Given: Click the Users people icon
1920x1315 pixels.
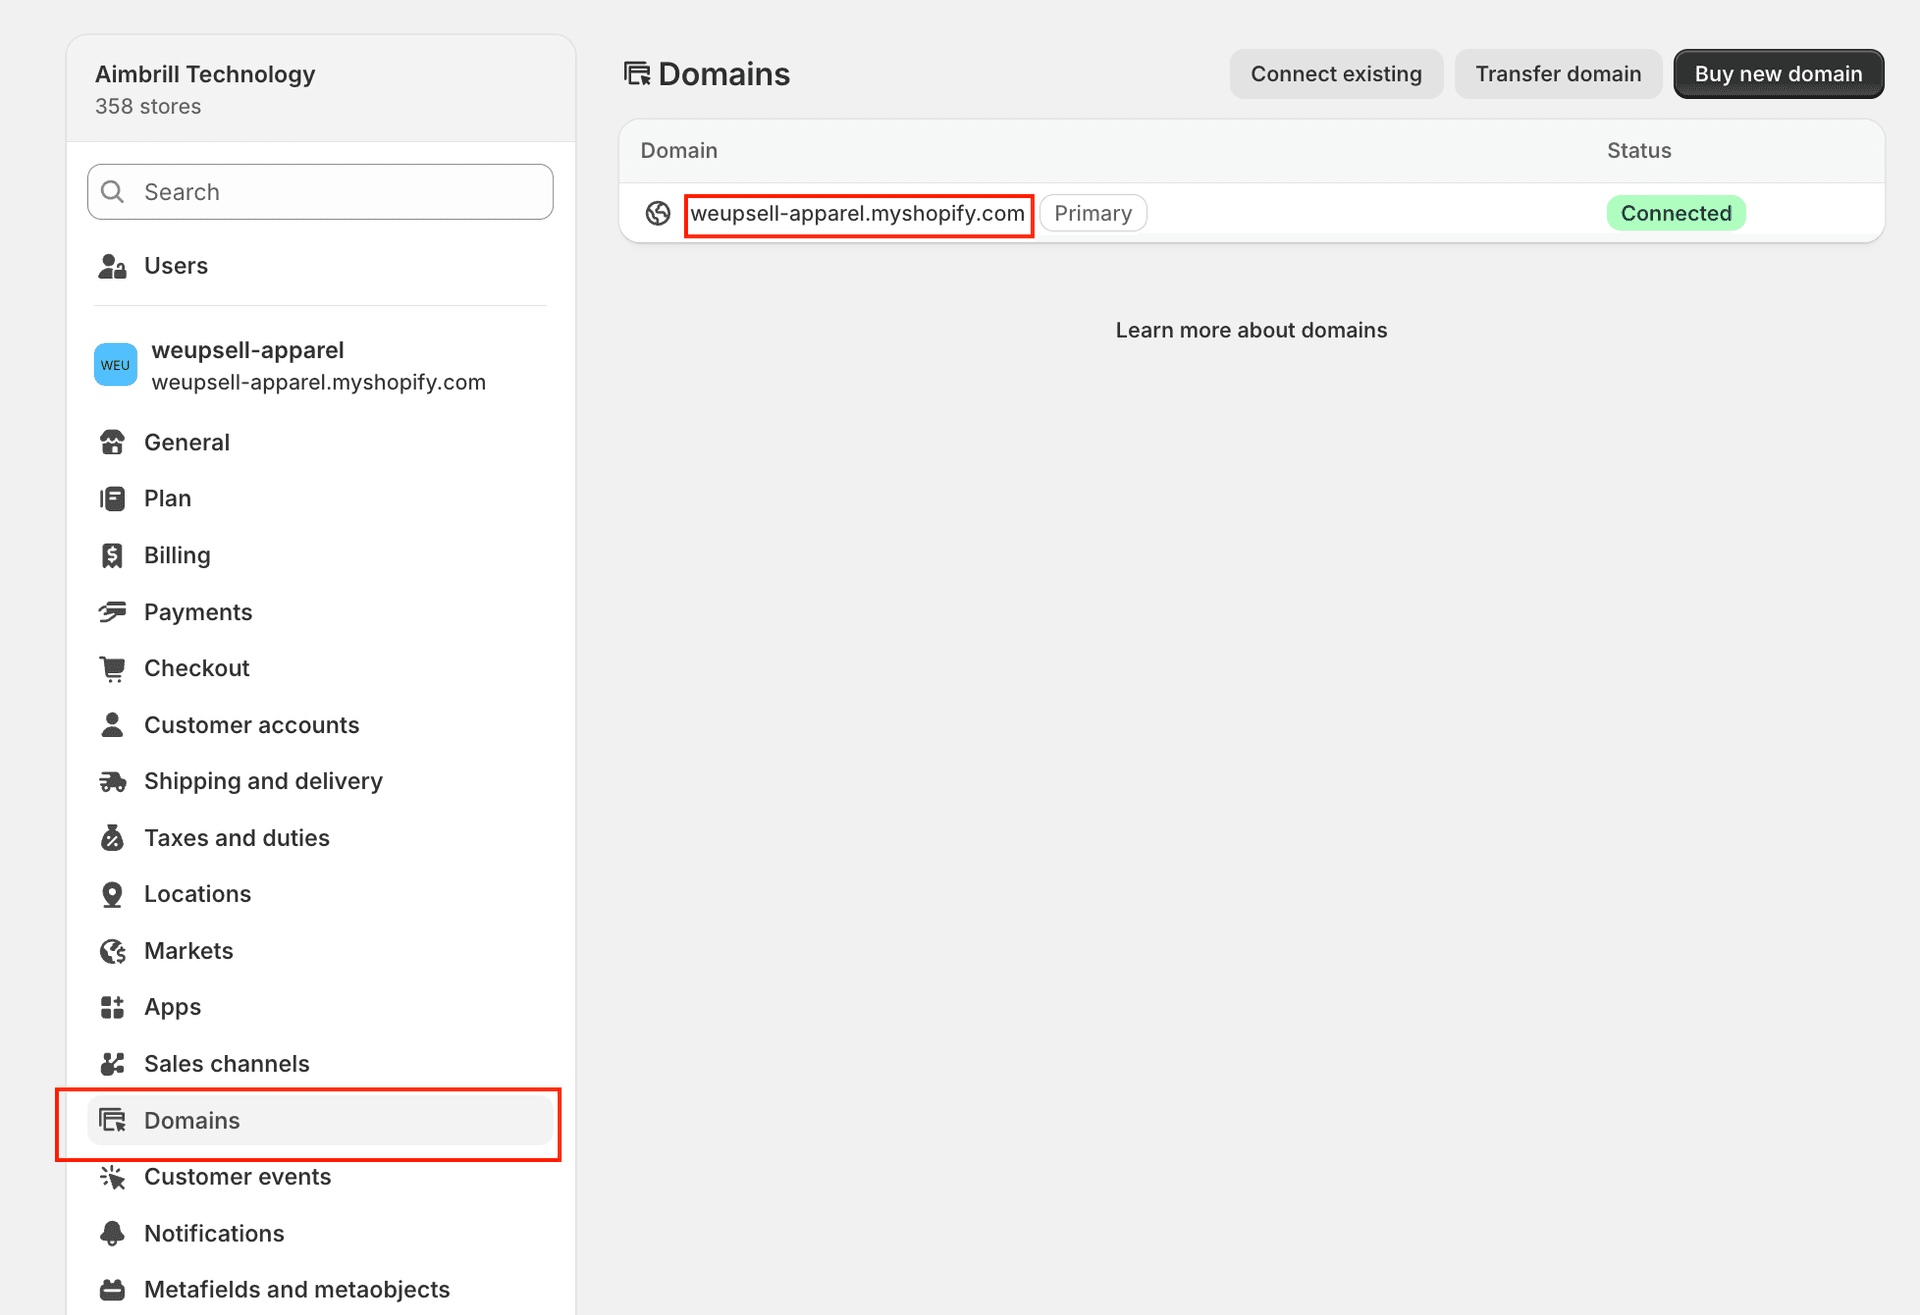Looking at the screenshot, I should point(112,266).
